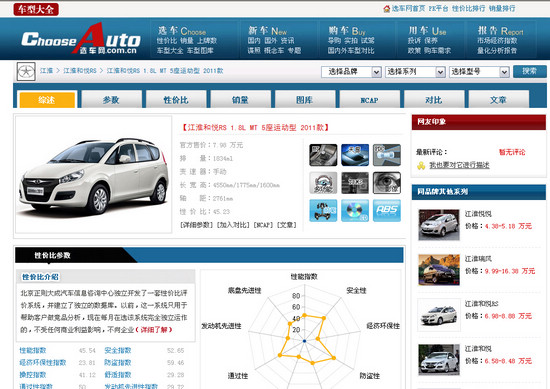Click the JAC brand star logo
The image size is (550, 389).
pyautogui.click(x=26, y=72)
